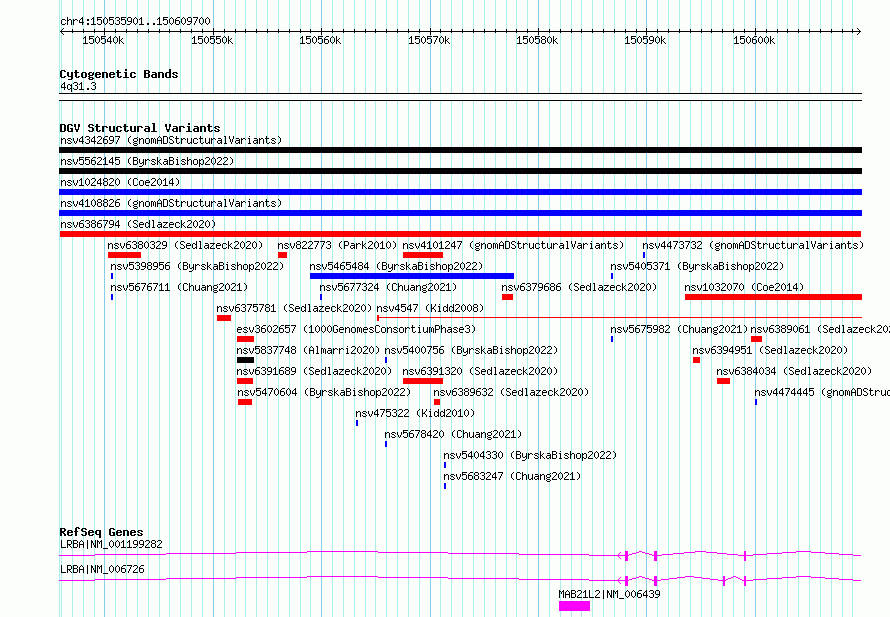This screenshot has height=617, width=890.
Task: Select red bar under nsv1032070 (Coe2014)
Action: [x=774, y=297]
